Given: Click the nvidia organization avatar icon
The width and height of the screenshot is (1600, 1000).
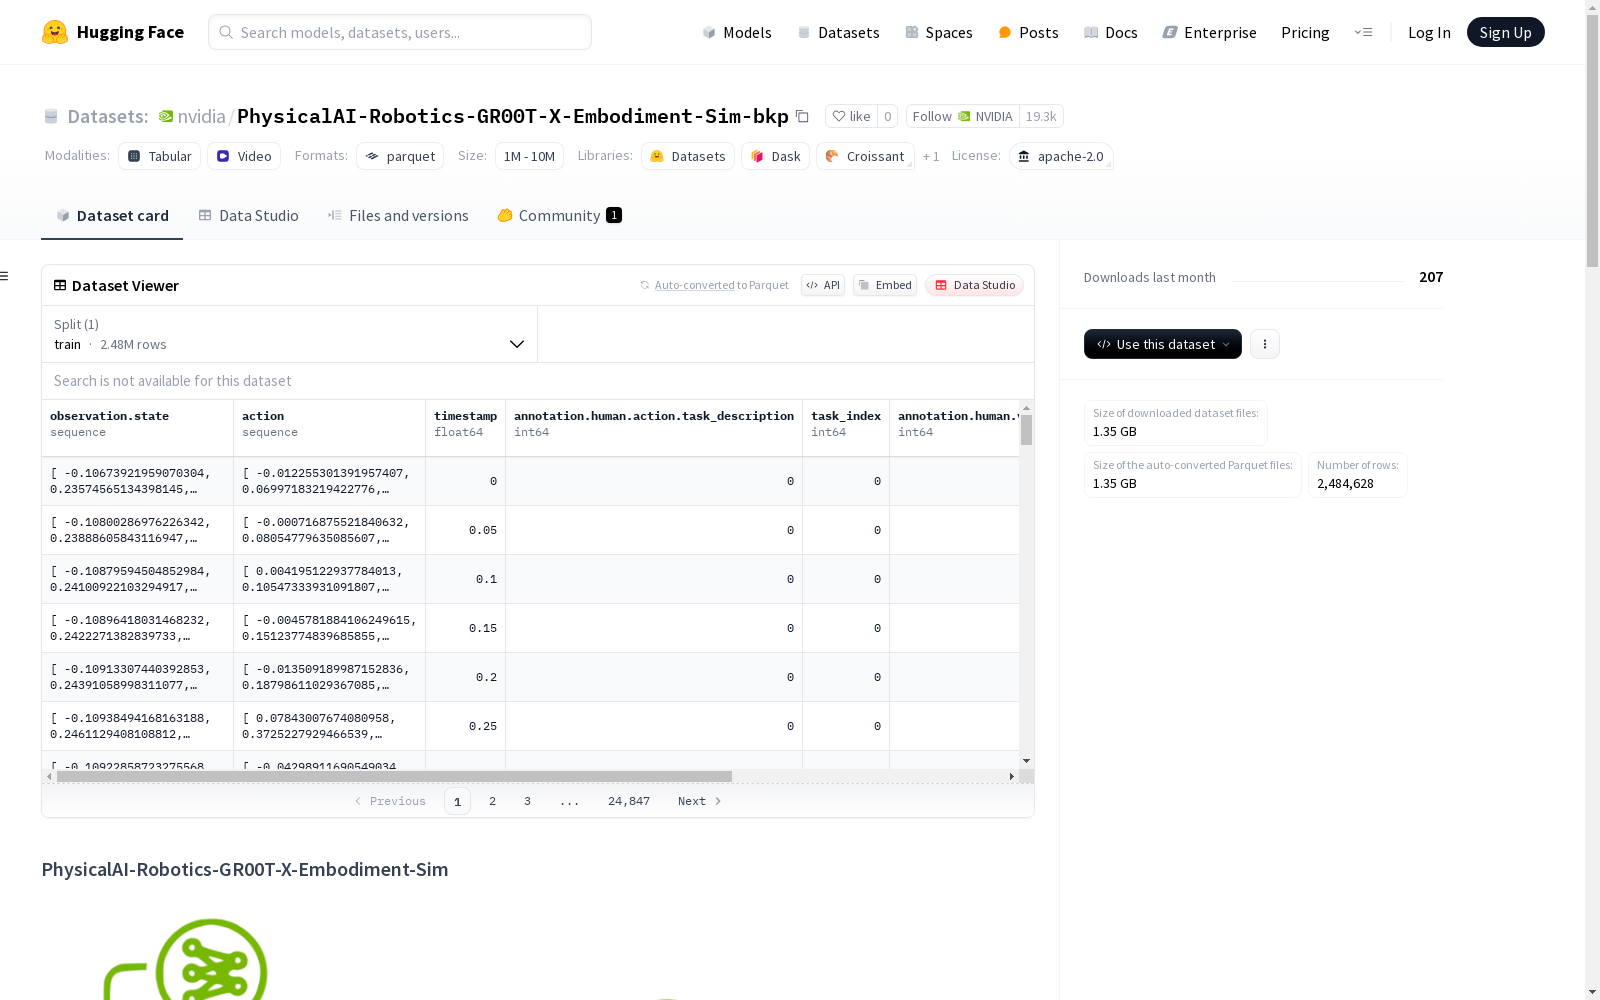Looking at the screenshot, I should 166,116.
